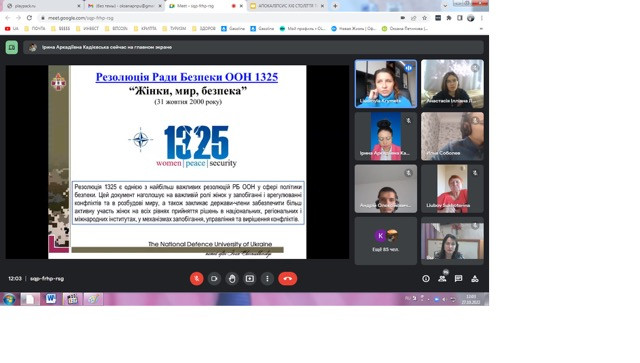Open the Мой профиль bookmark
640x363 pixels.
pos(302,29)
